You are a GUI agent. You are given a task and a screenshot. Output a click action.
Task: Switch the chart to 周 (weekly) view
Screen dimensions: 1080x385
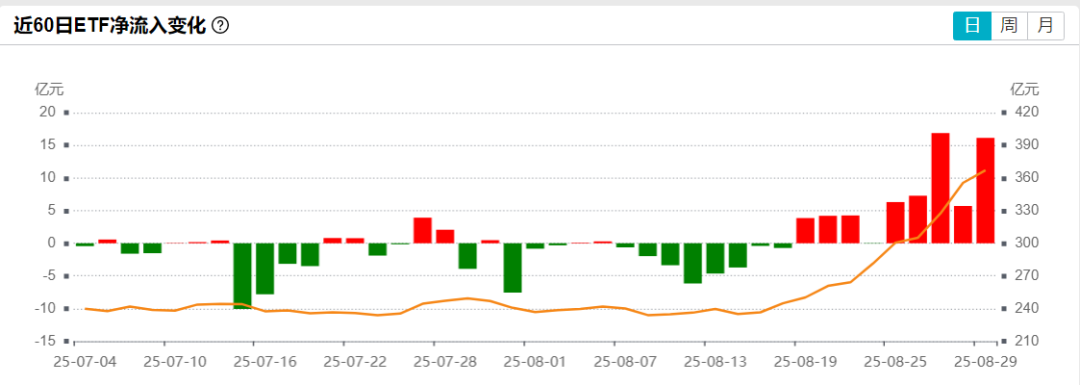(1008, 26)
